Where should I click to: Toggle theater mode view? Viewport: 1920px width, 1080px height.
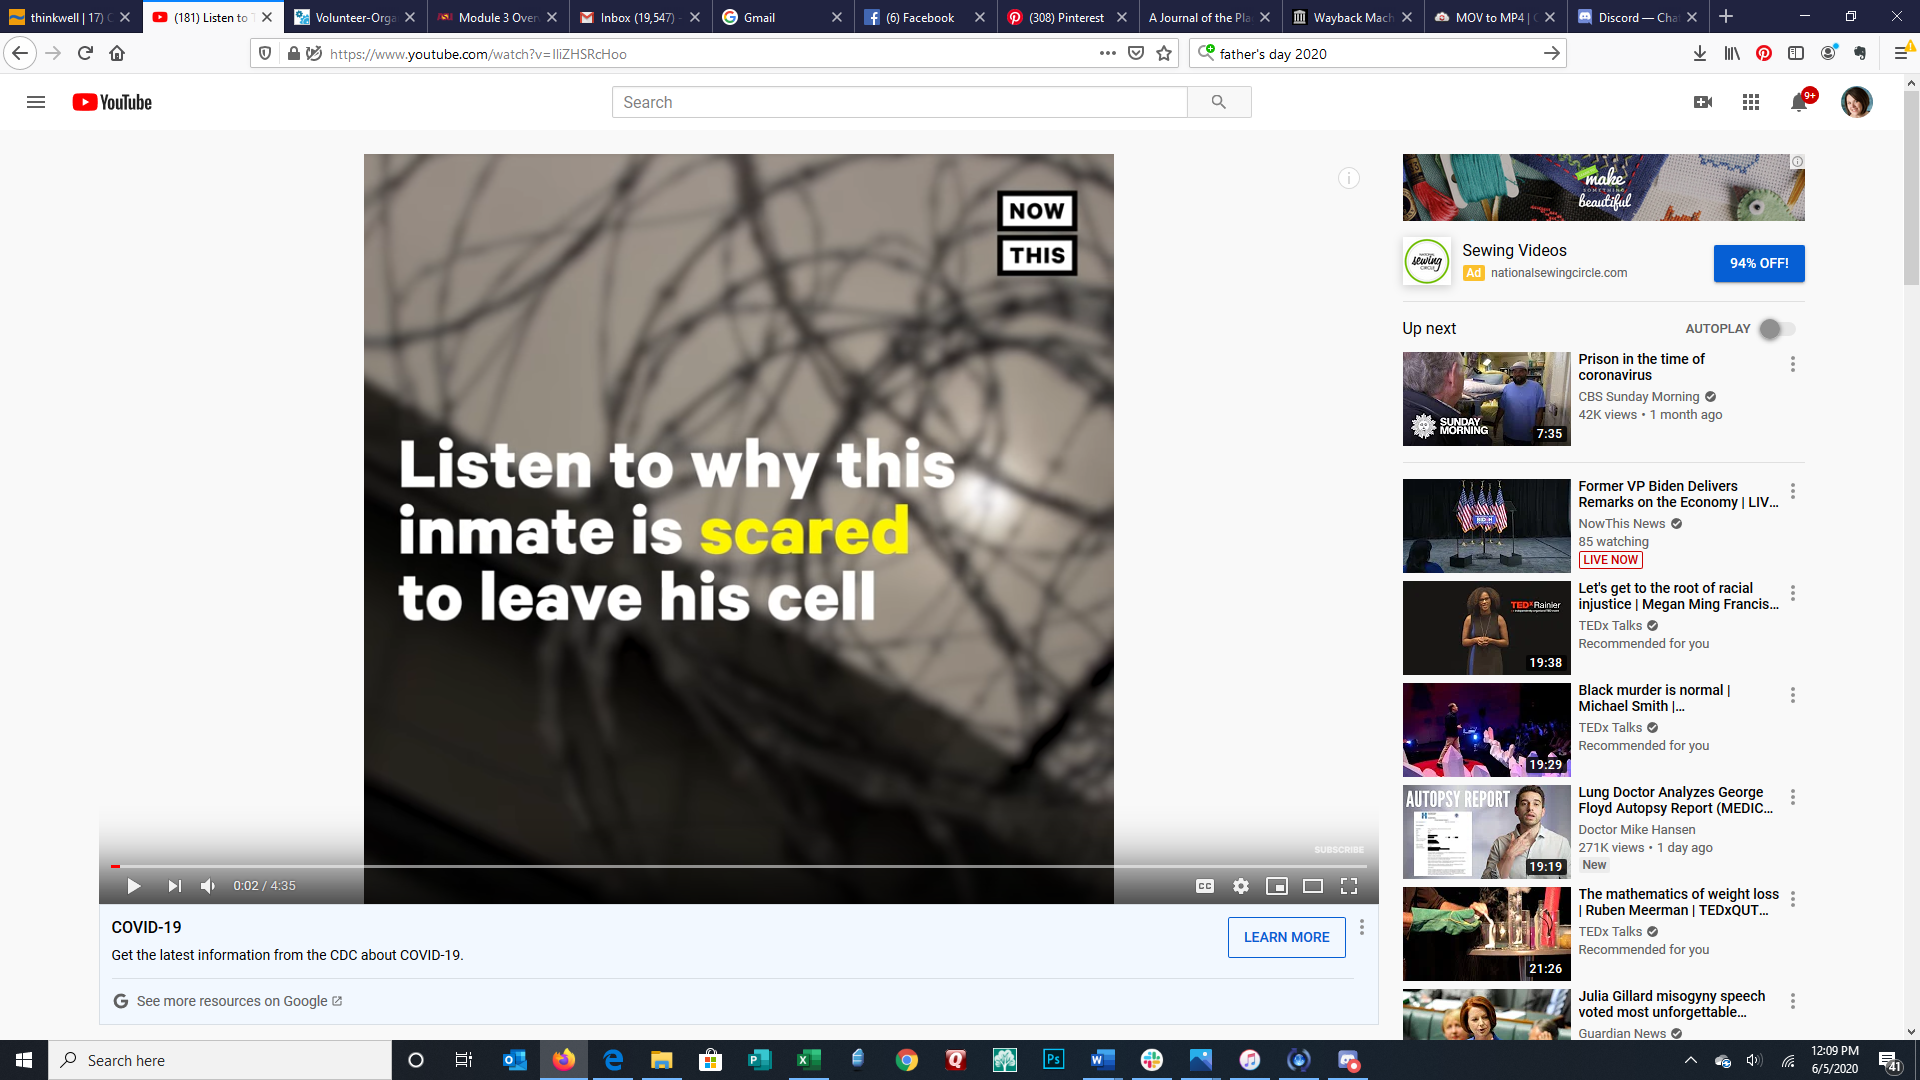tap(1313, 886)
